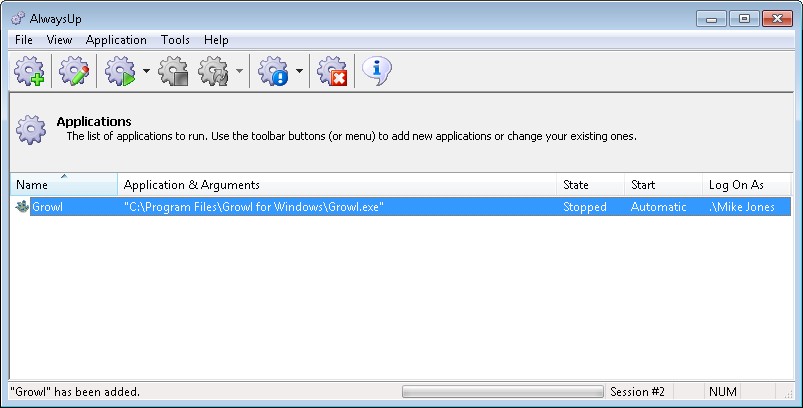Click the Automatic start cell
Screen dimensions: 803x408
(658, 207)
